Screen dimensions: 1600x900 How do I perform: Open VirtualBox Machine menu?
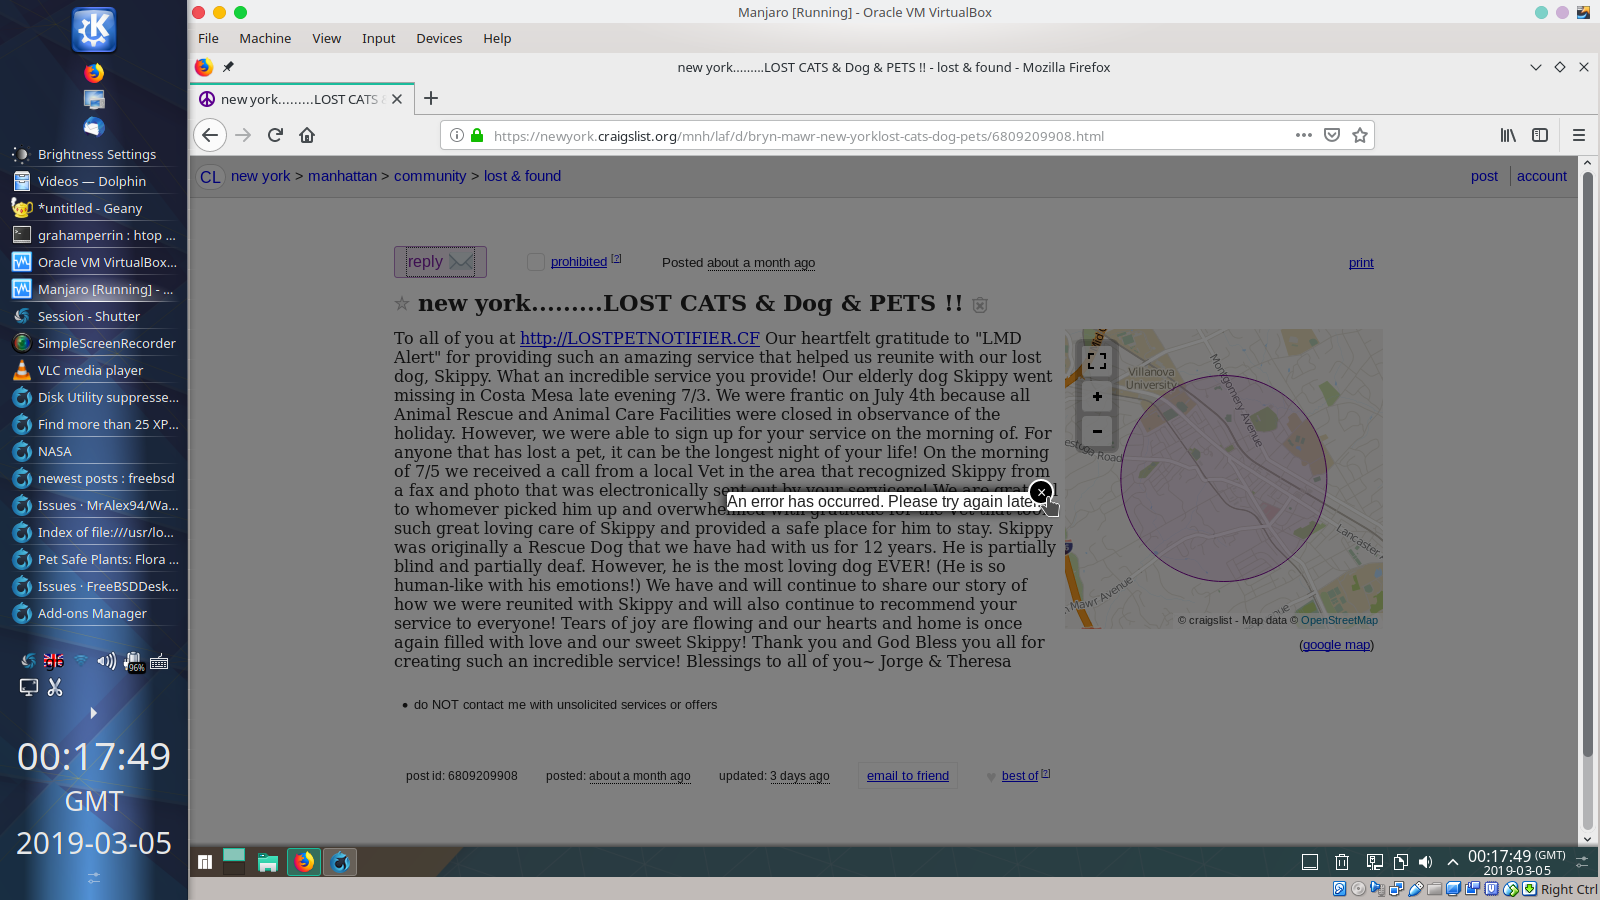265,38
